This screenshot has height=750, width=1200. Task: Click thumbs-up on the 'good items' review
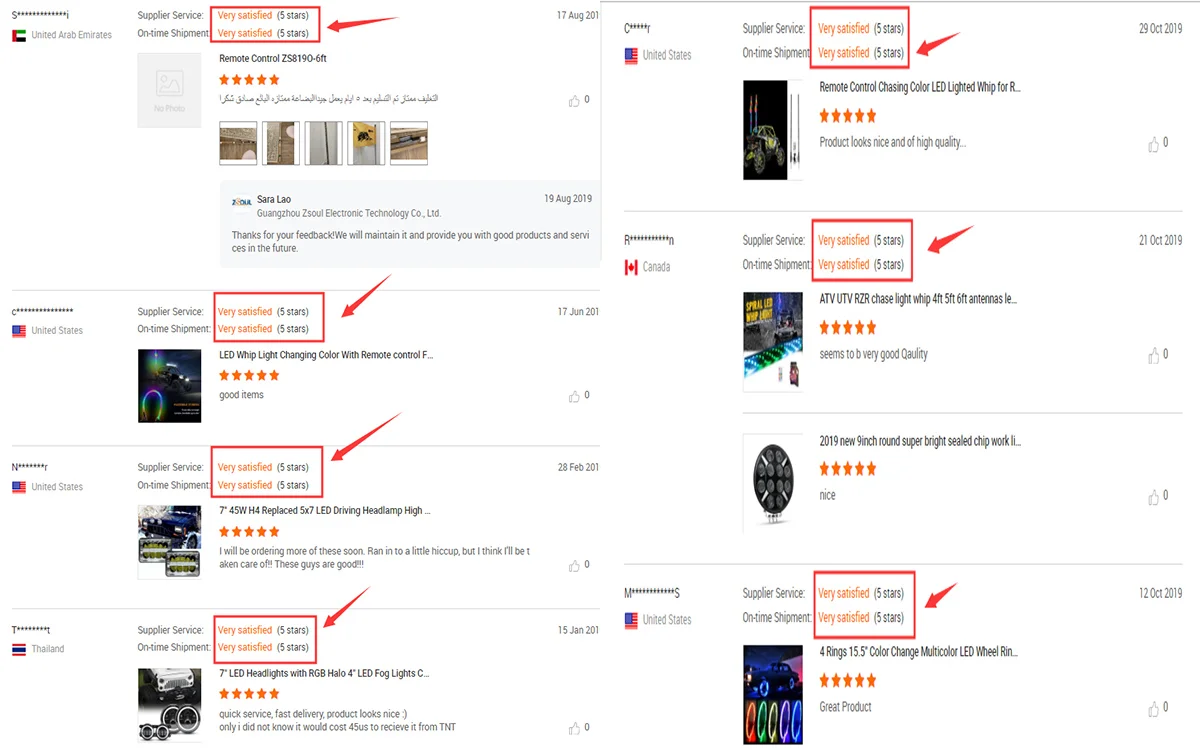pos(574,396)
